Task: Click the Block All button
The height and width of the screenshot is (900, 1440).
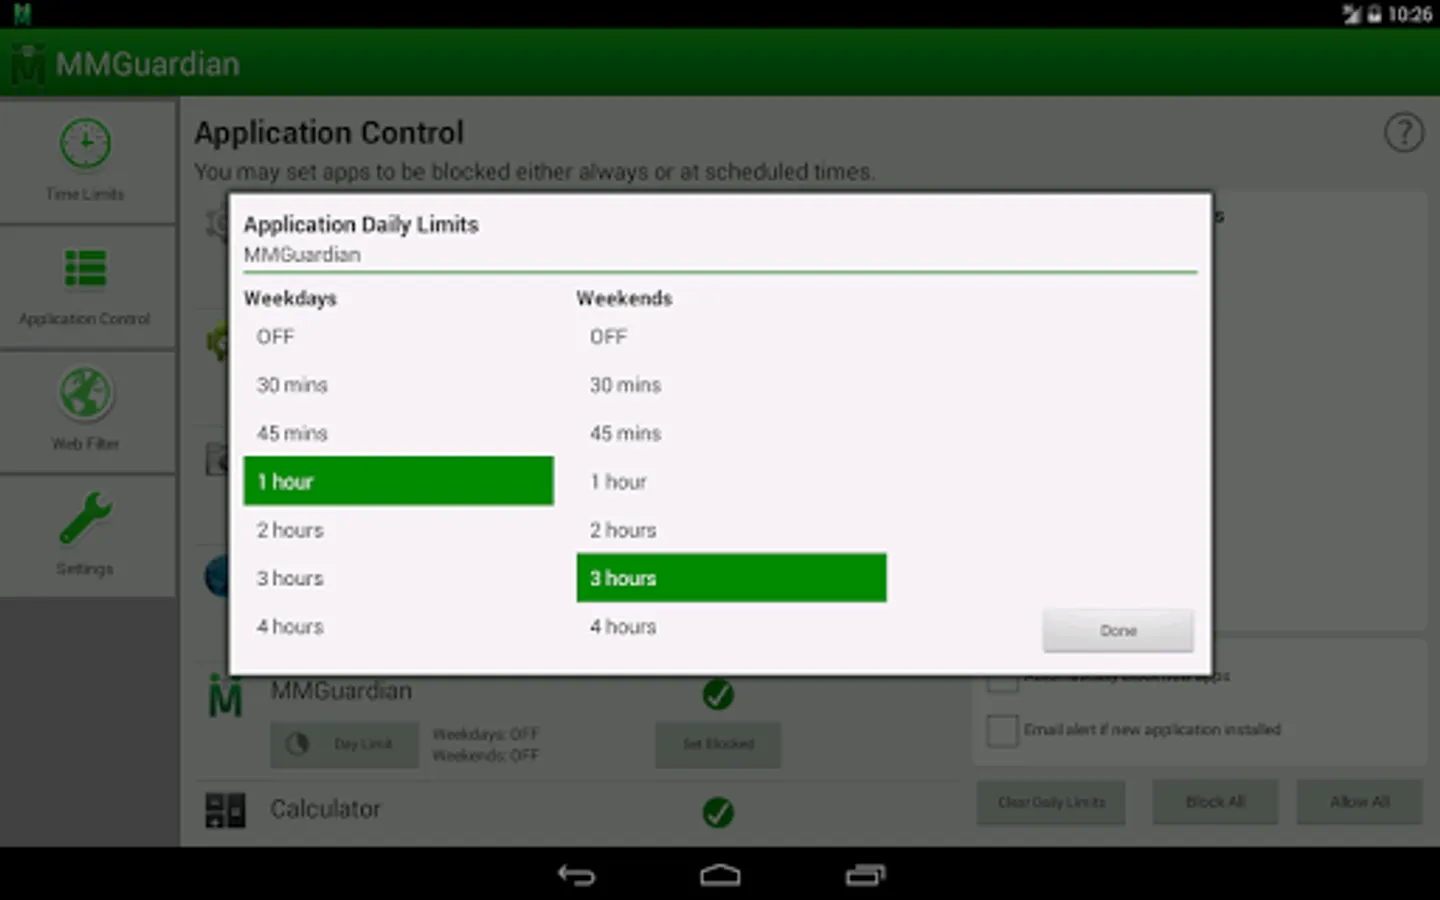Action: click(x=1215, y=802)
